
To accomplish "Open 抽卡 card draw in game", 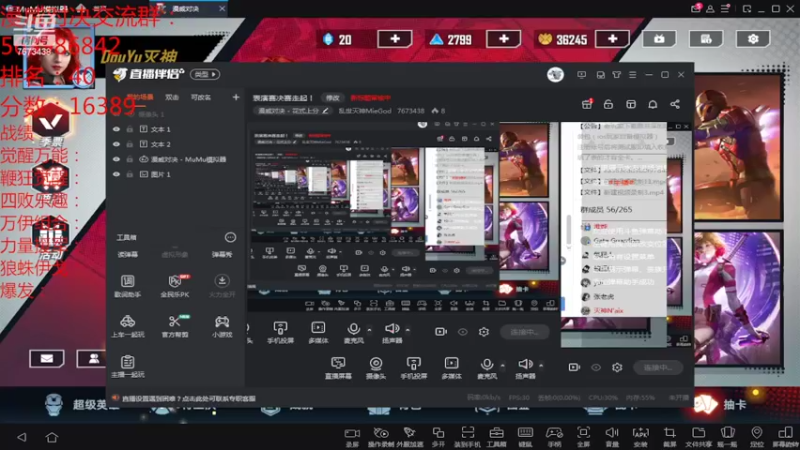I will pos(722,404).
